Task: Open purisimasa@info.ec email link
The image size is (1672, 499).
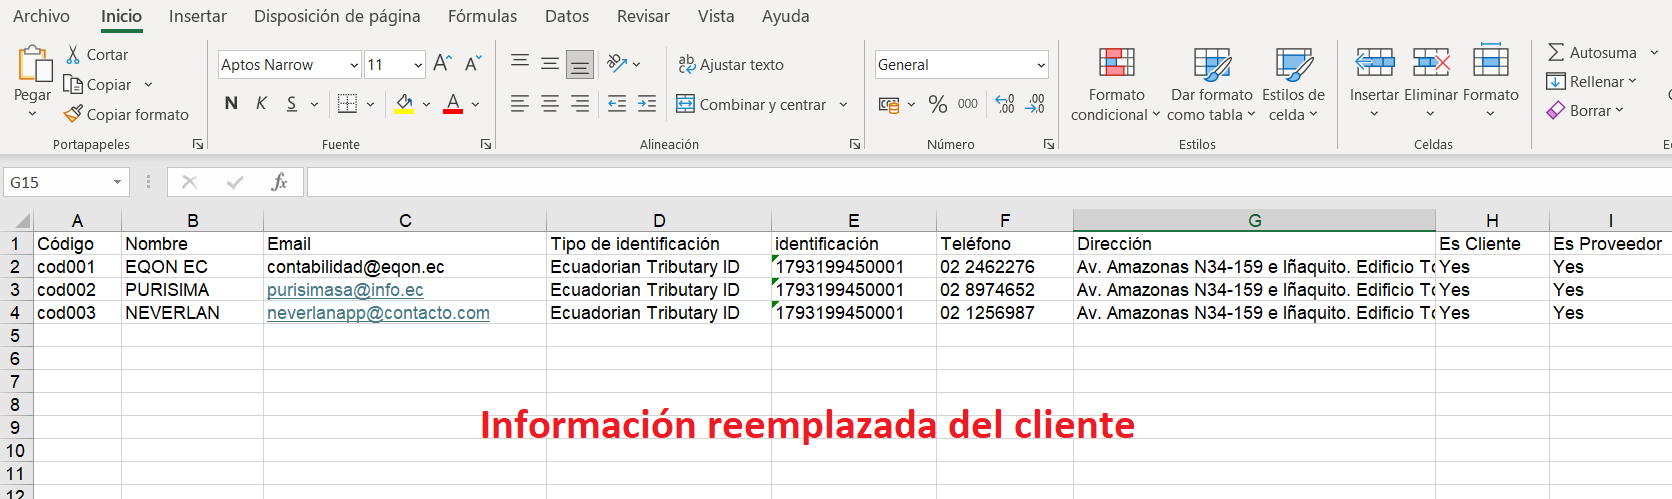Action: [345, 290]
